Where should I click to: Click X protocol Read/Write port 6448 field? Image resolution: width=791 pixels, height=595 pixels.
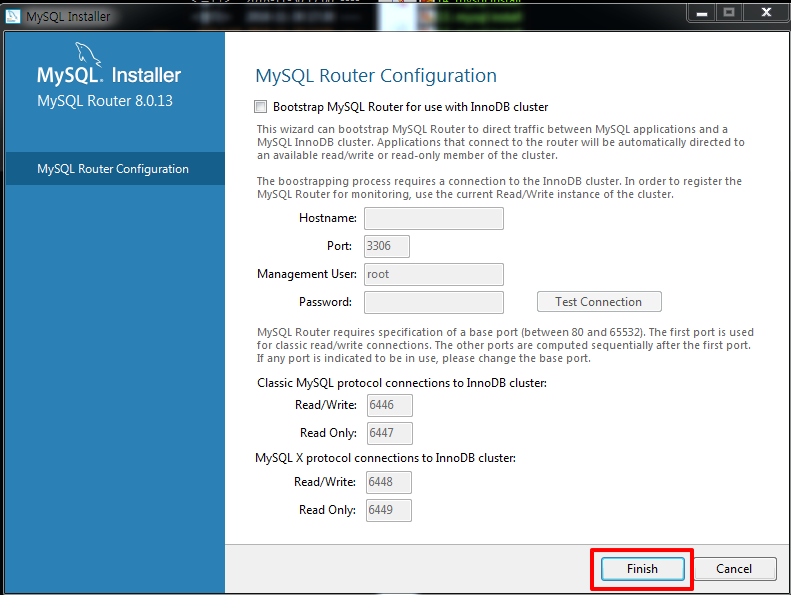388,482
